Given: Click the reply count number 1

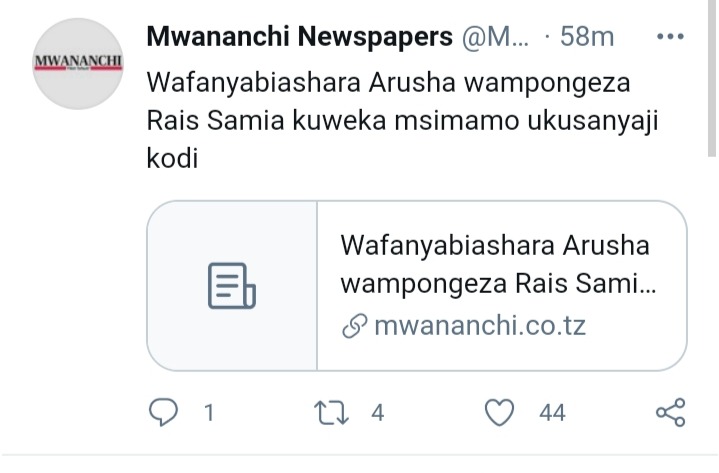Looking at the screenshot, I should [209, 412].
